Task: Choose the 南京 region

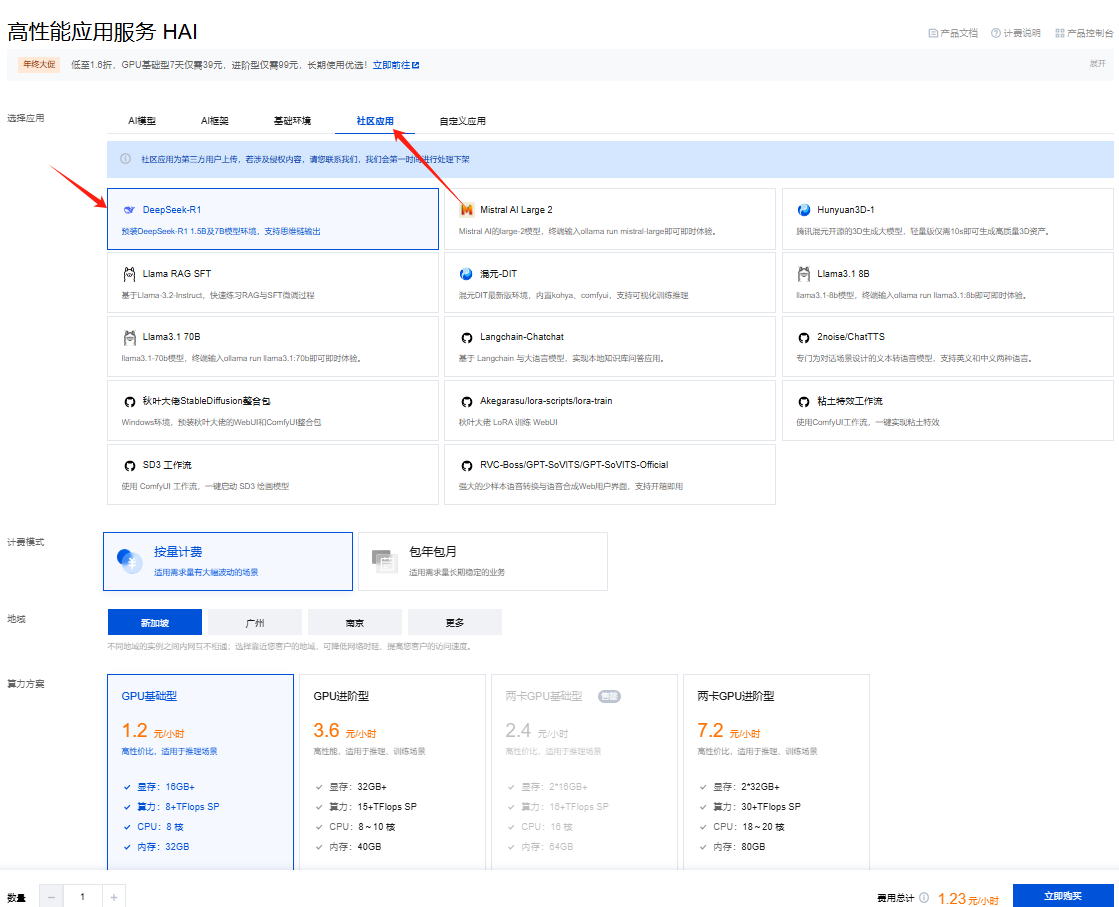Action: pyautogui.click(x=355, y=622)
